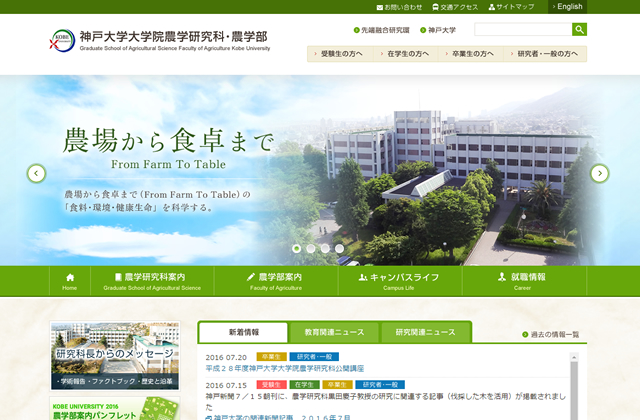Viewport: 640px width, 420px height.
Task: Select the first carousel indicator dot
Action: pos(297,249)
